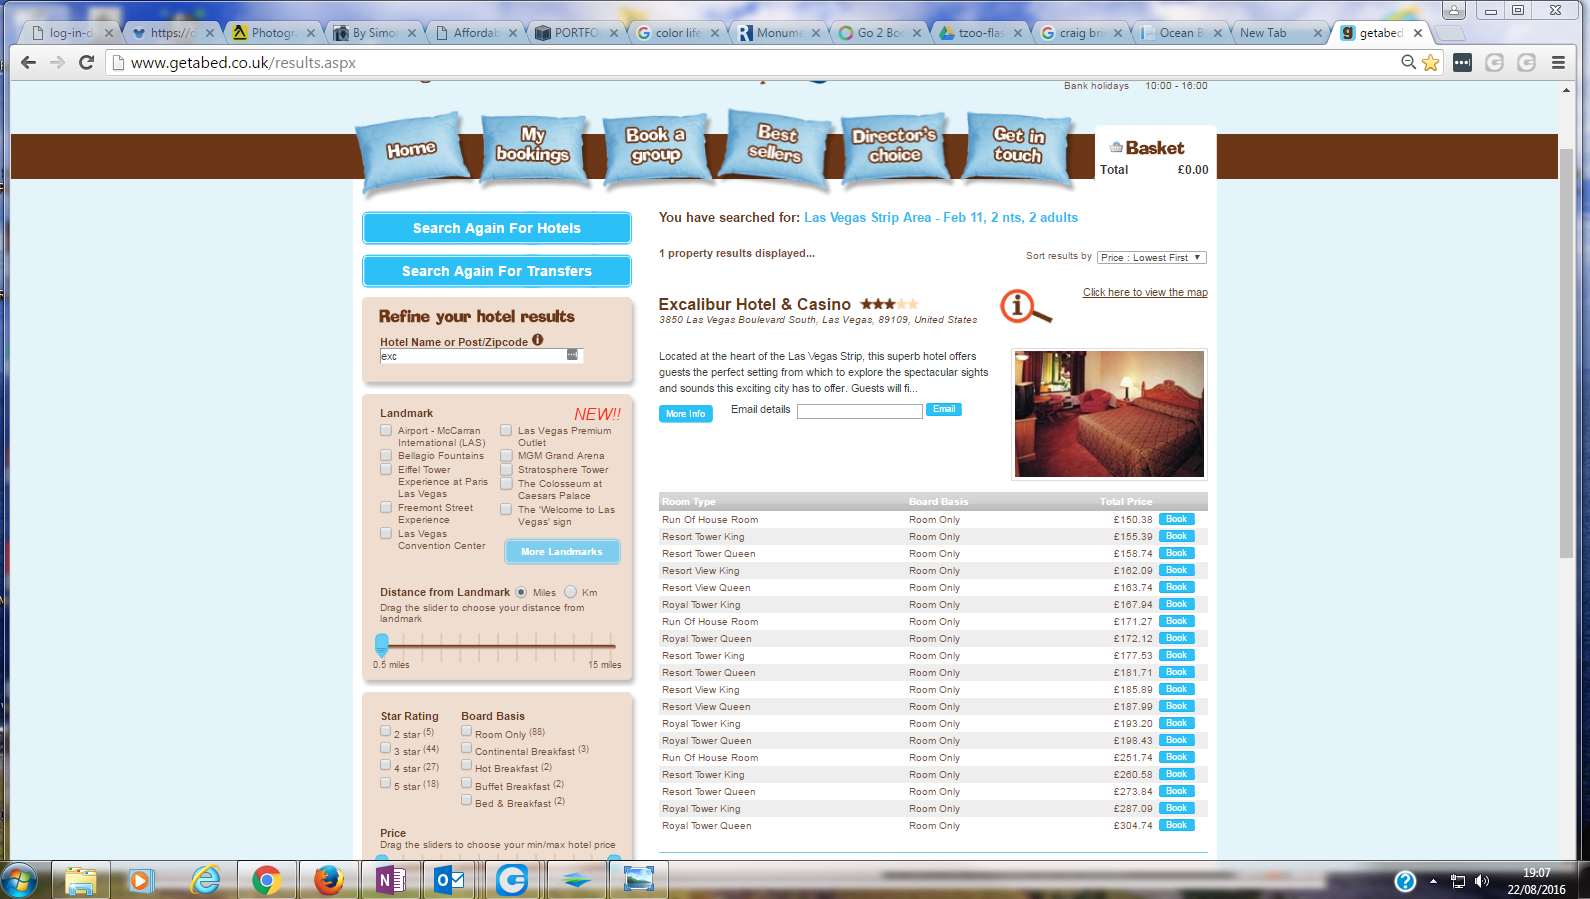
Task: Launch Internet Explorer from the taskbar
Action: [x=206, y=880]
